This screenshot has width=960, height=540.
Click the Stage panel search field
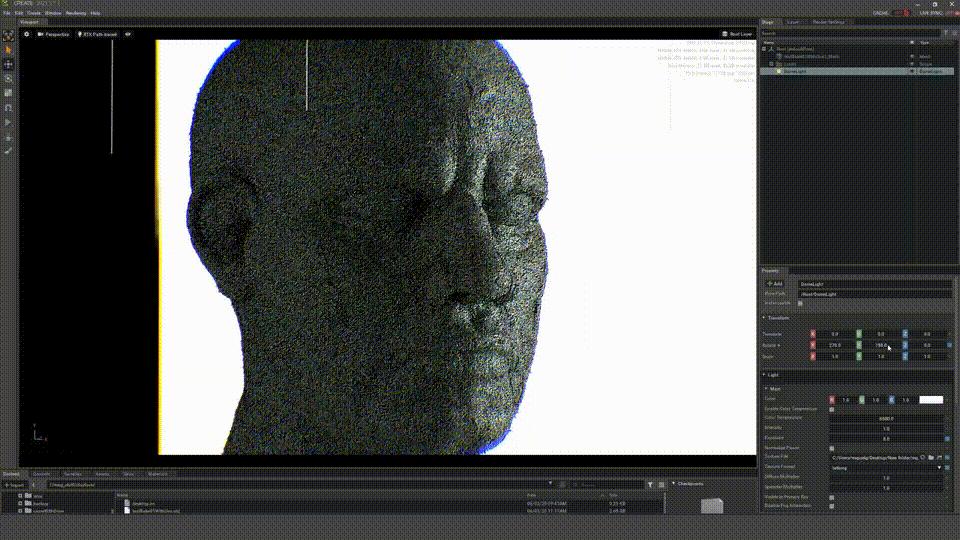tap(850, 33)
